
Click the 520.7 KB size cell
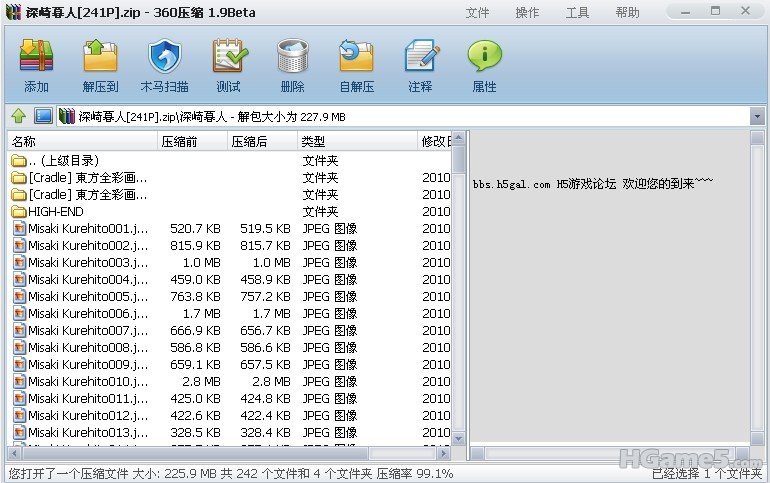[x=195, y=229]
